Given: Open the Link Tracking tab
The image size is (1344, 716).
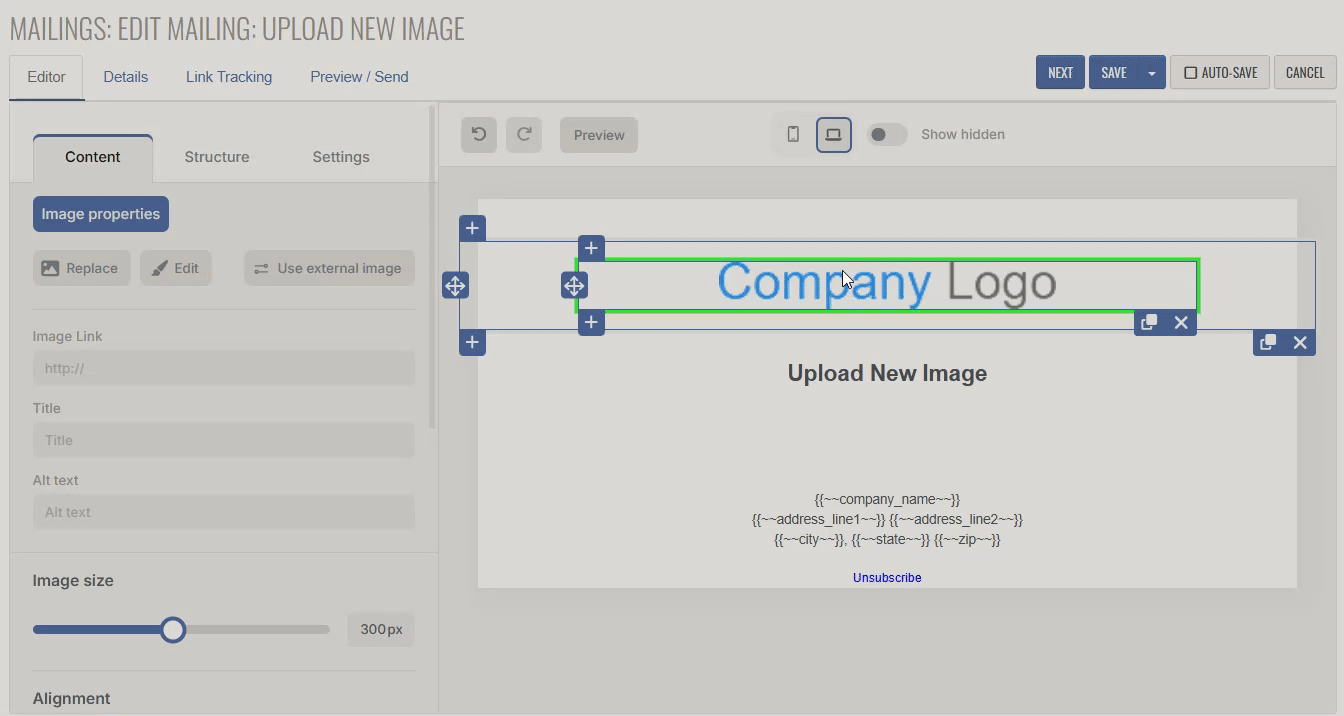Looking at the screenshot, I should coord(229,77).
